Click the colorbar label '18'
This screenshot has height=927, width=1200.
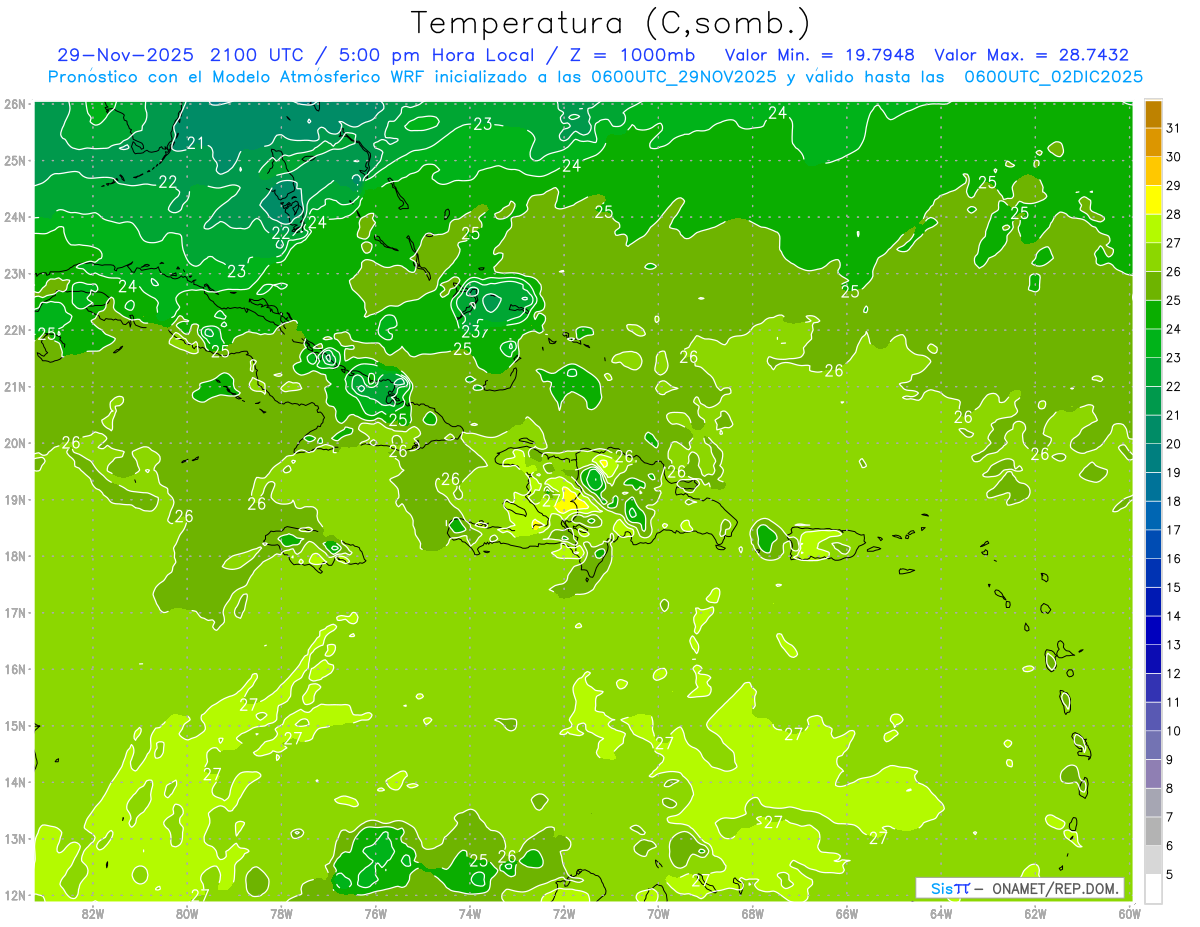tap(1174, 501)
